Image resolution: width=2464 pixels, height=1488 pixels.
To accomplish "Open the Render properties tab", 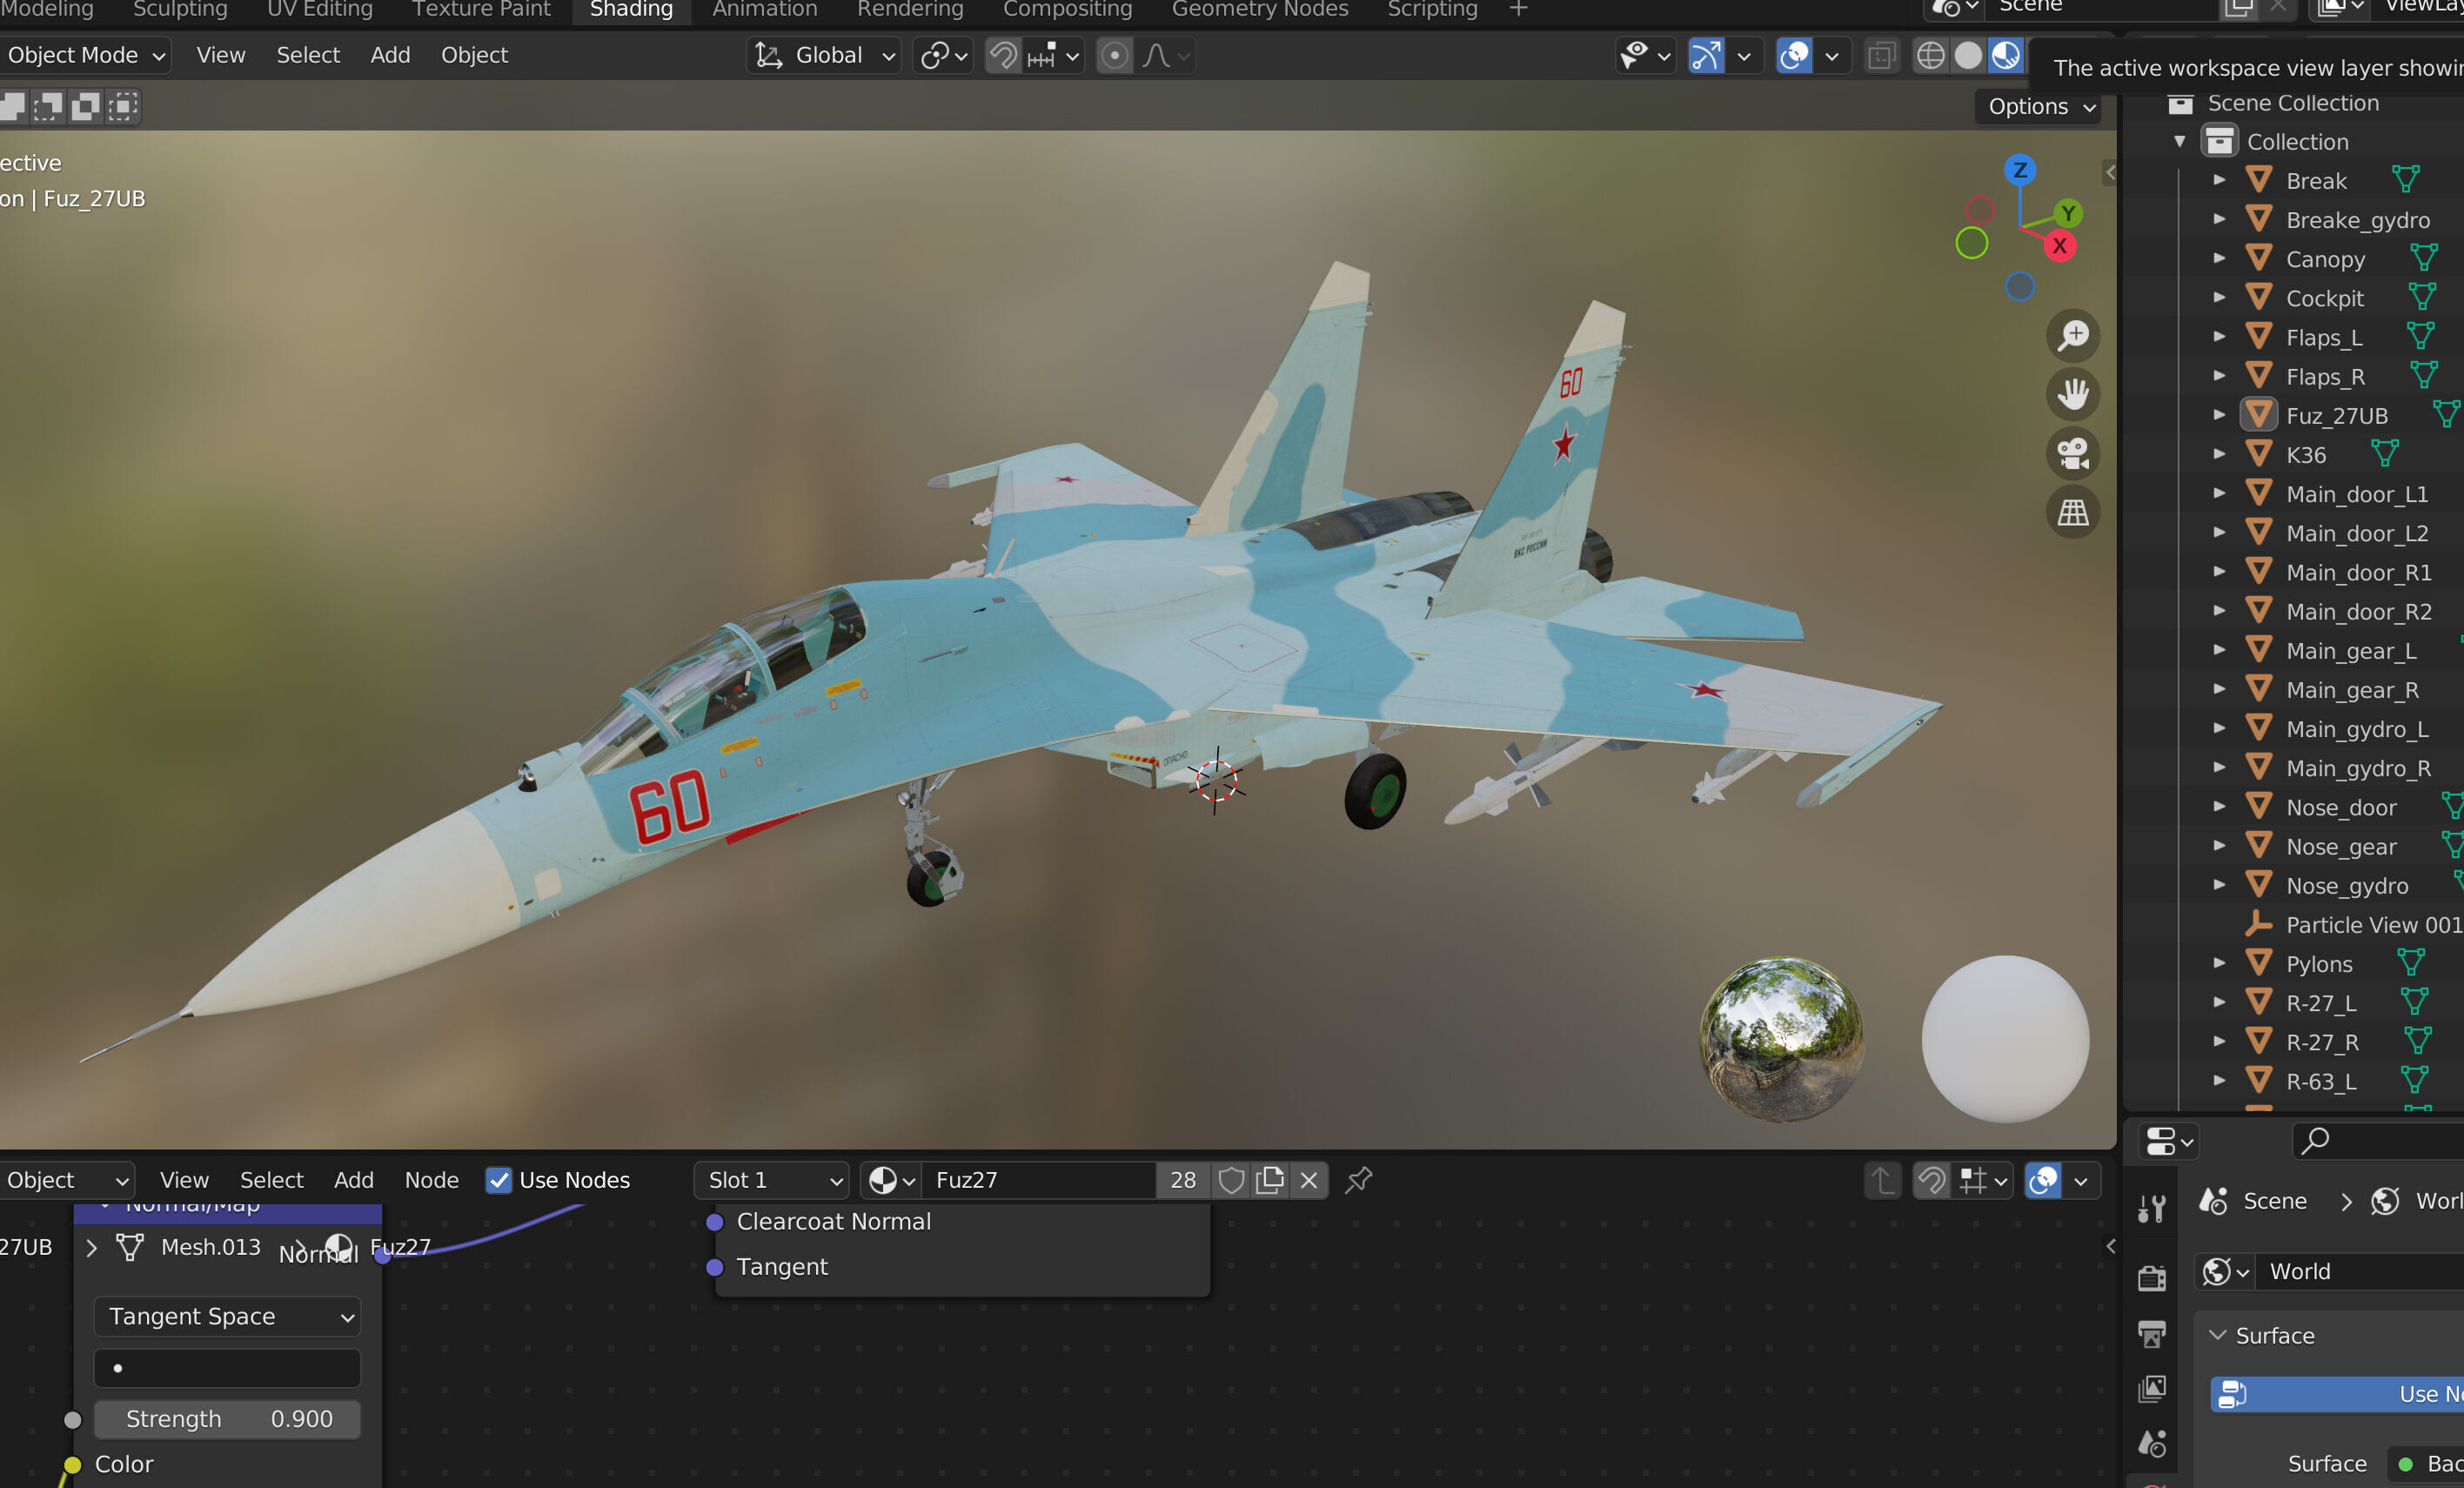I will point(2152,1277).
